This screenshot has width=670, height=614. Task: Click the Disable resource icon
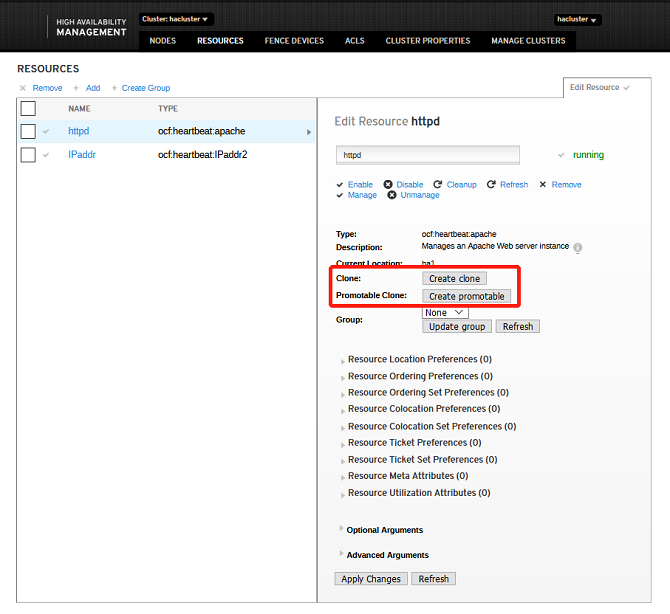[x=388, y=185]
